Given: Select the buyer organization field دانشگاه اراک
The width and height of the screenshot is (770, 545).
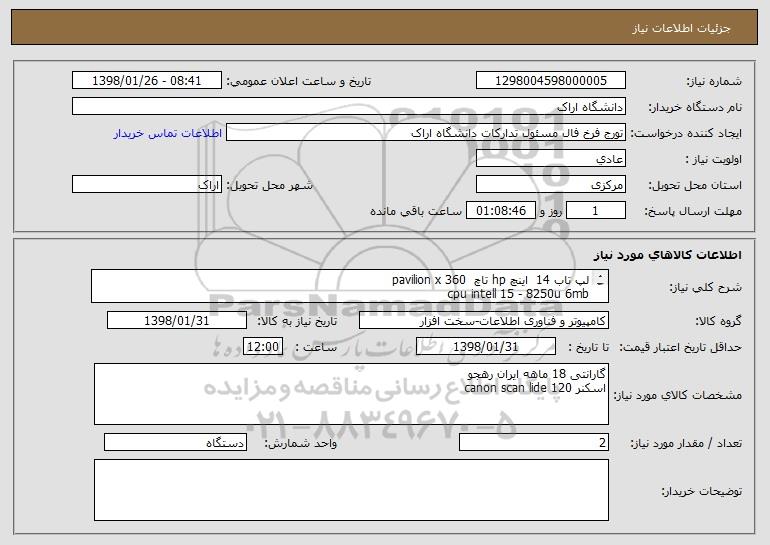Looking at the screenshot, I should pos(349,107).
